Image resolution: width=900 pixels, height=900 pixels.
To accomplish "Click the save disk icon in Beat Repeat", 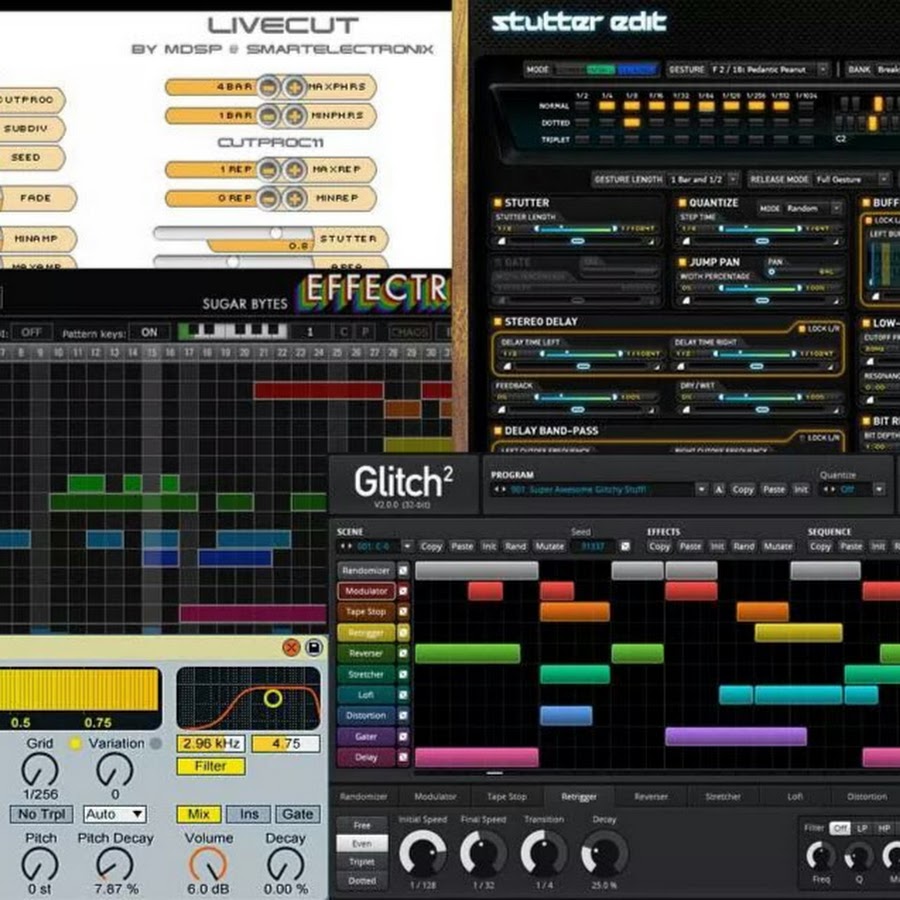I will pos(313,648).
